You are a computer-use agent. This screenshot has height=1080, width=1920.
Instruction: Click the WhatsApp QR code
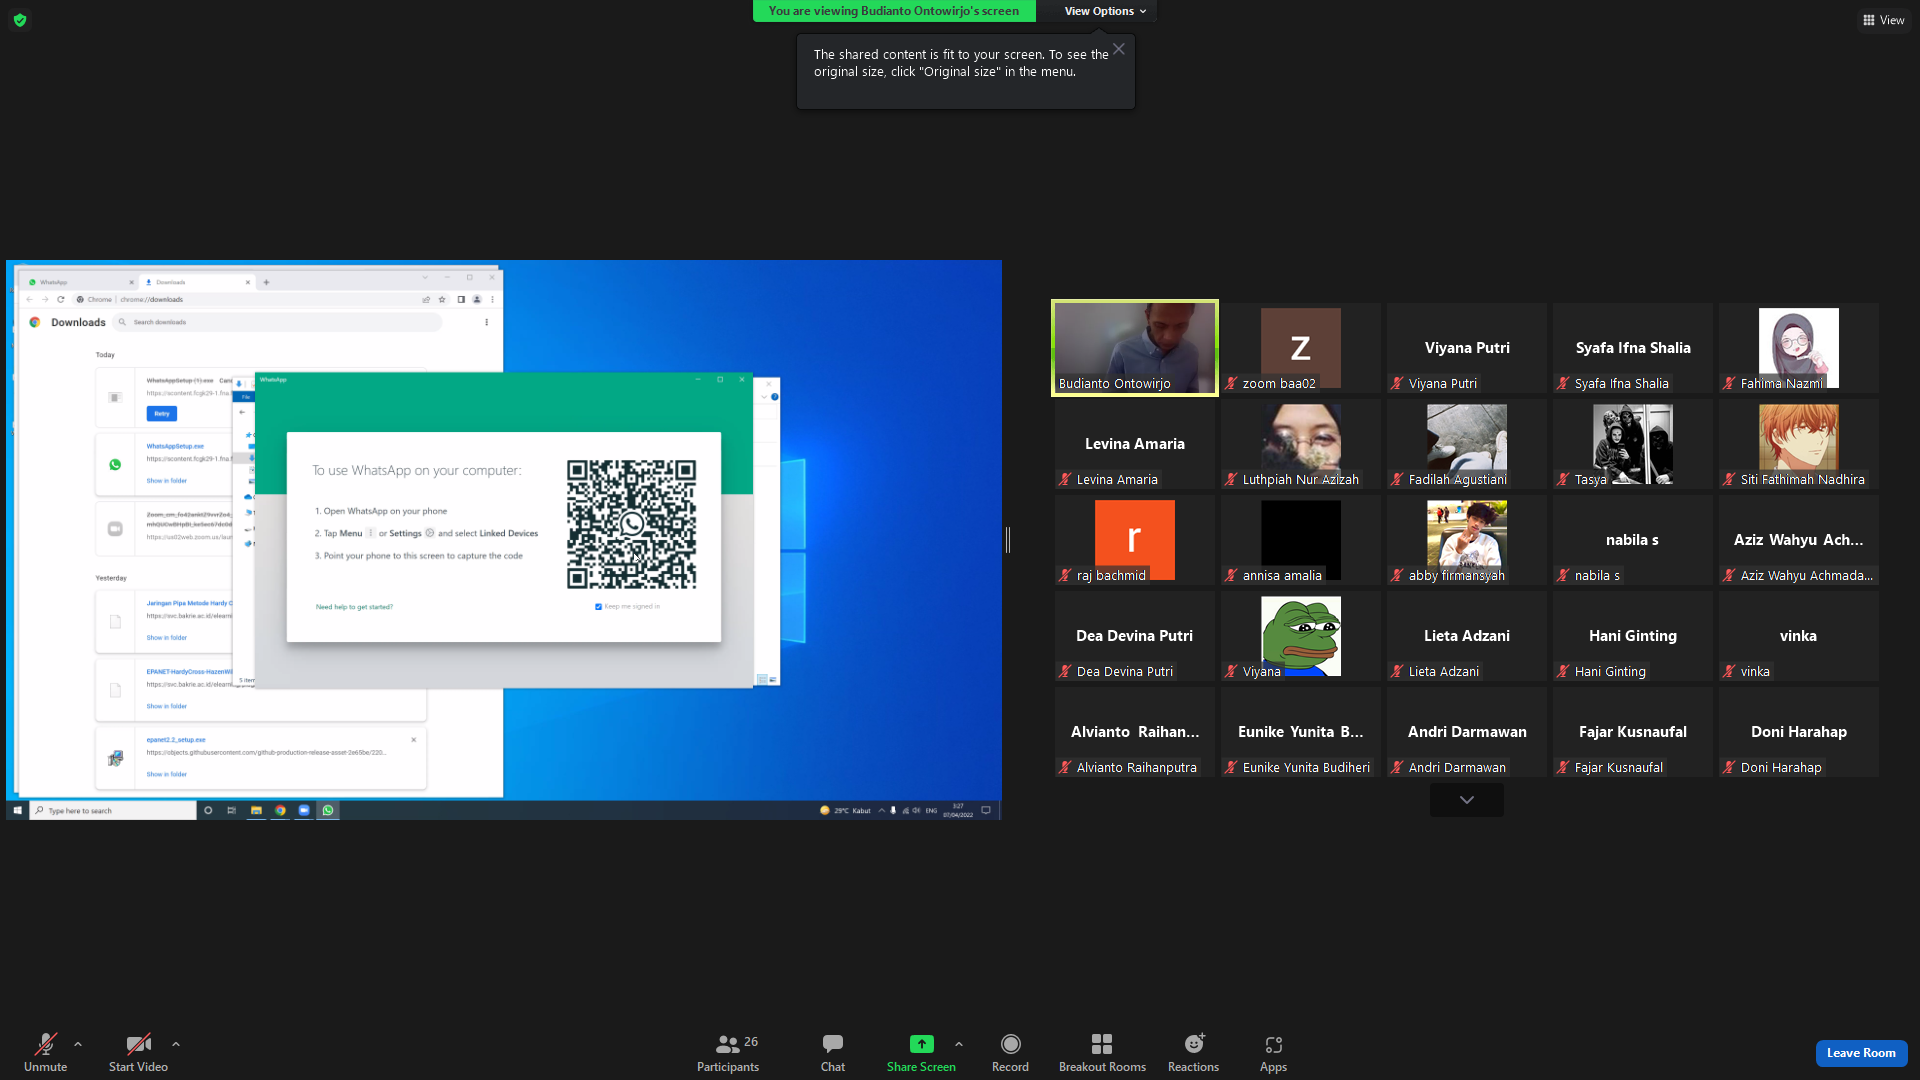[631, 524]
